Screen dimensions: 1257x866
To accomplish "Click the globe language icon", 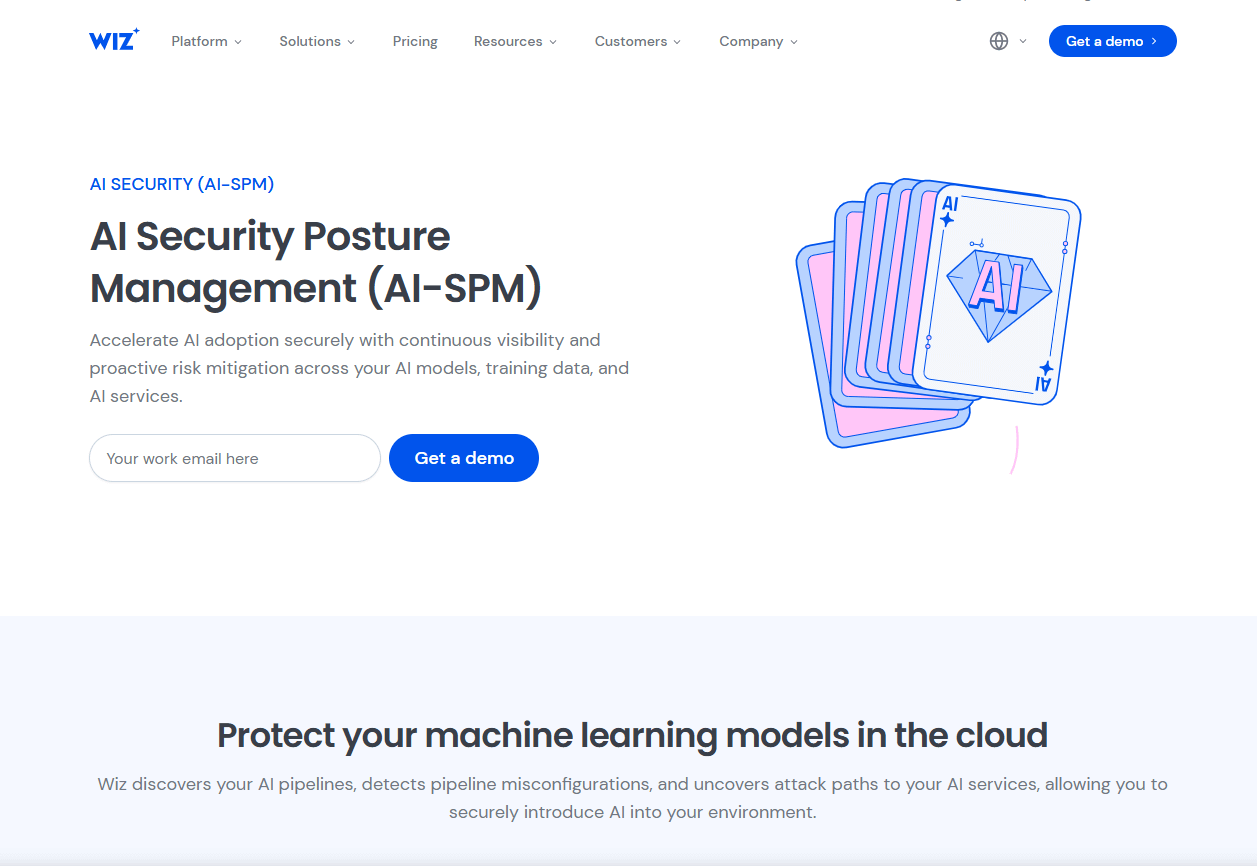I will click(998, 41).
